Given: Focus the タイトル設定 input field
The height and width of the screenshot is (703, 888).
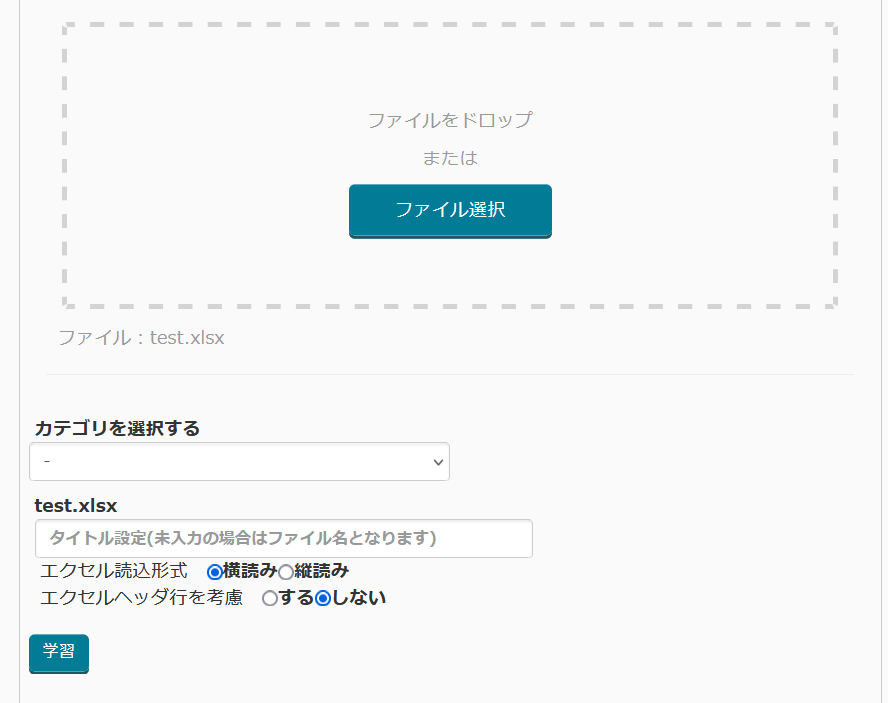Looking at the screenshot, I should click(283, 538).
